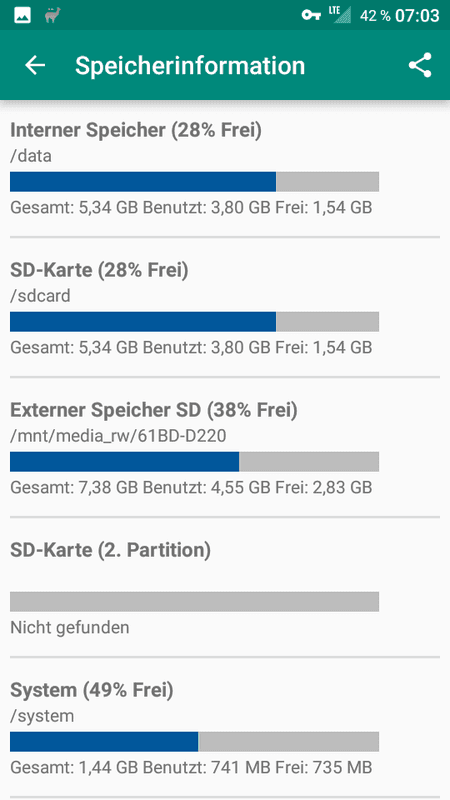The image size is (450, 800).
Task: Click the external SD usage progress bar
Action: pyautogui.click(x=194, y=462)
